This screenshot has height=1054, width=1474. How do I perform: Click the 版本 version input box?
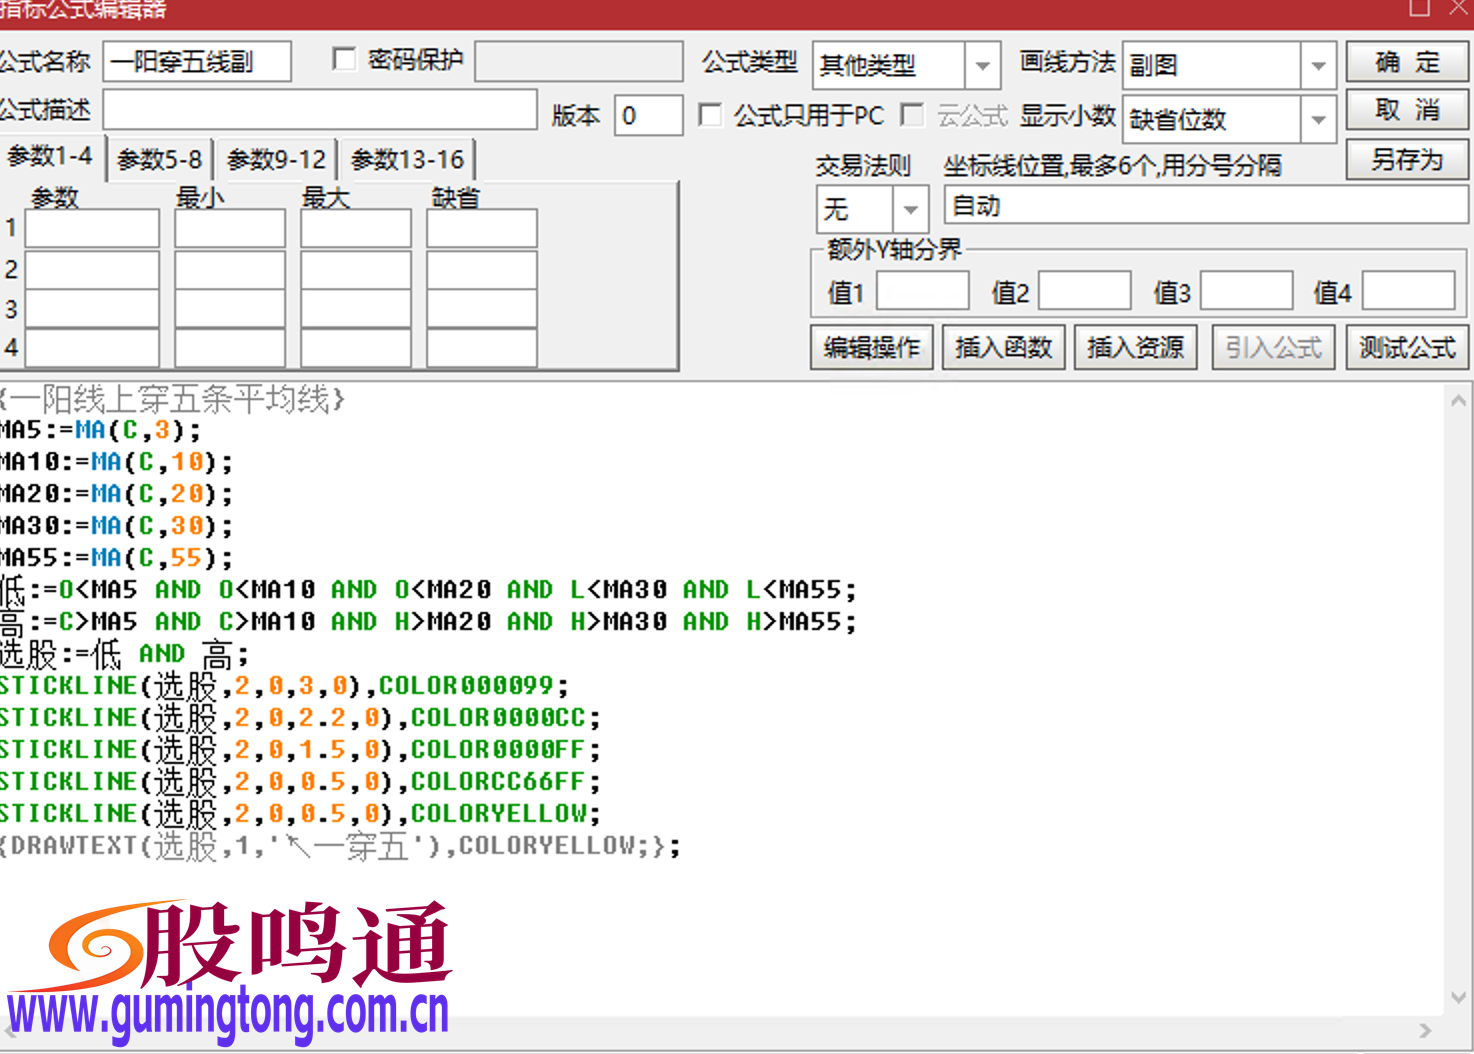point(648,115)
